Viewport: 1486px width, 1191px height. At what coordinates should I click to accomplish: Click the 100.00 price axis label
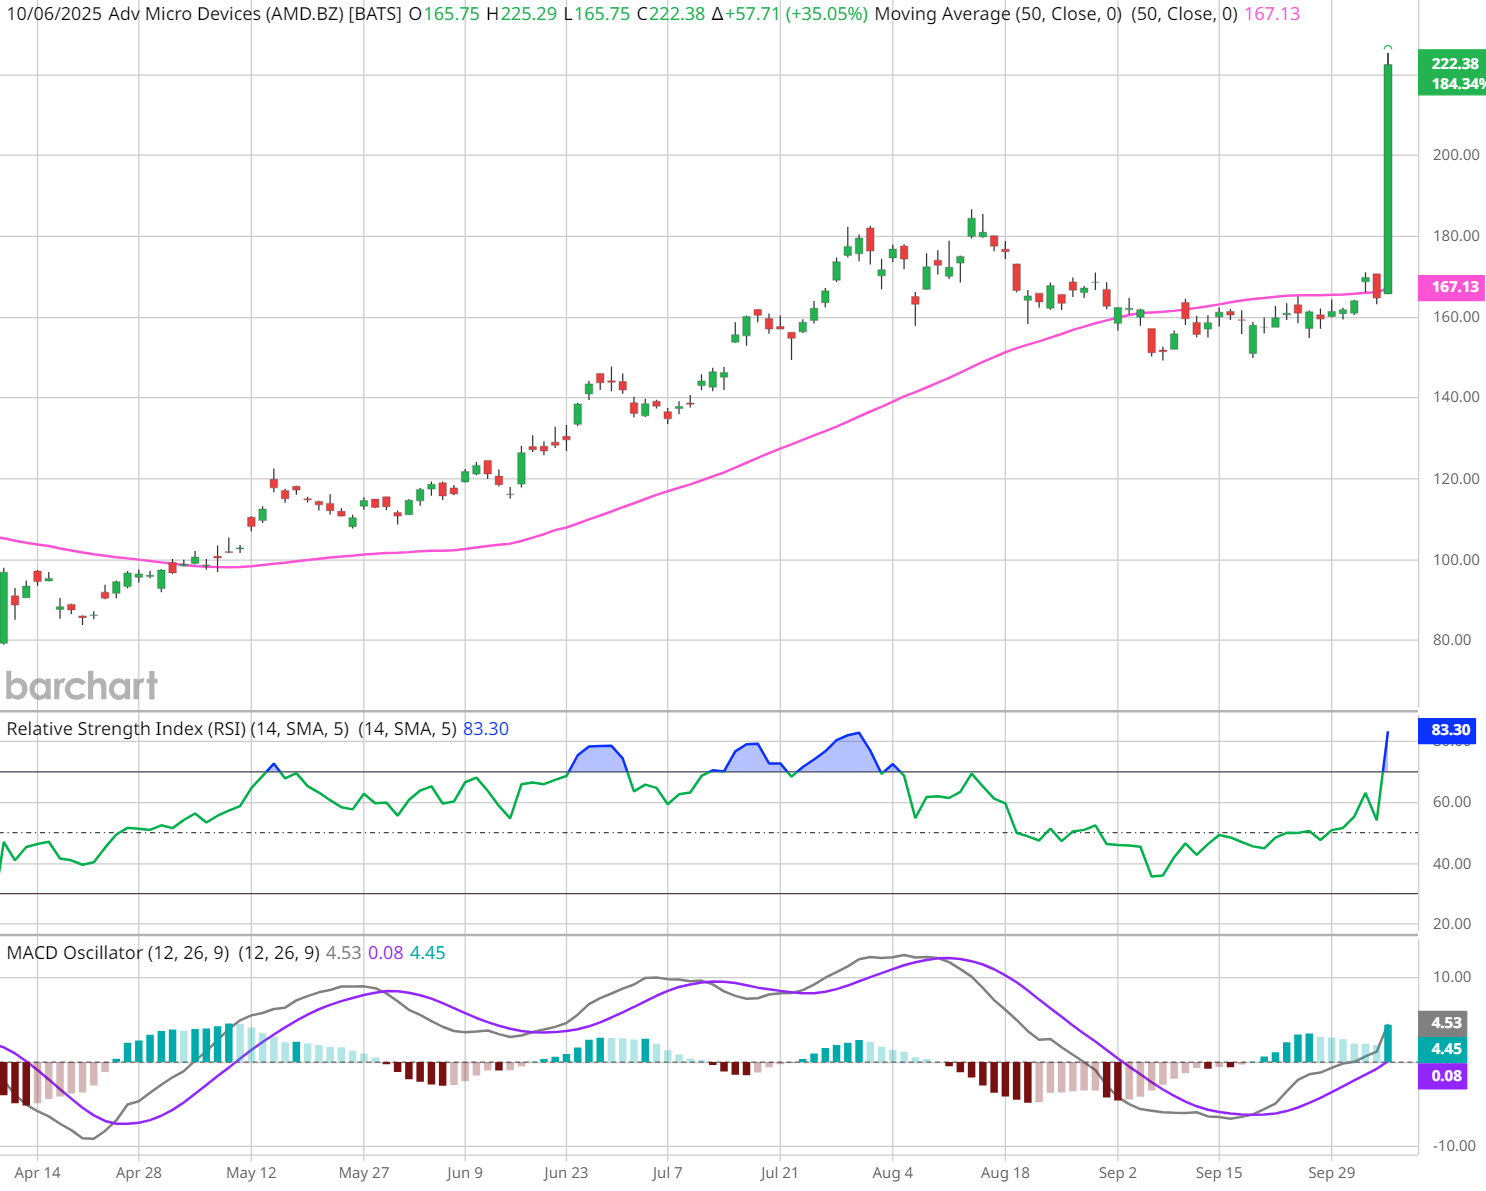(1456, 560)
